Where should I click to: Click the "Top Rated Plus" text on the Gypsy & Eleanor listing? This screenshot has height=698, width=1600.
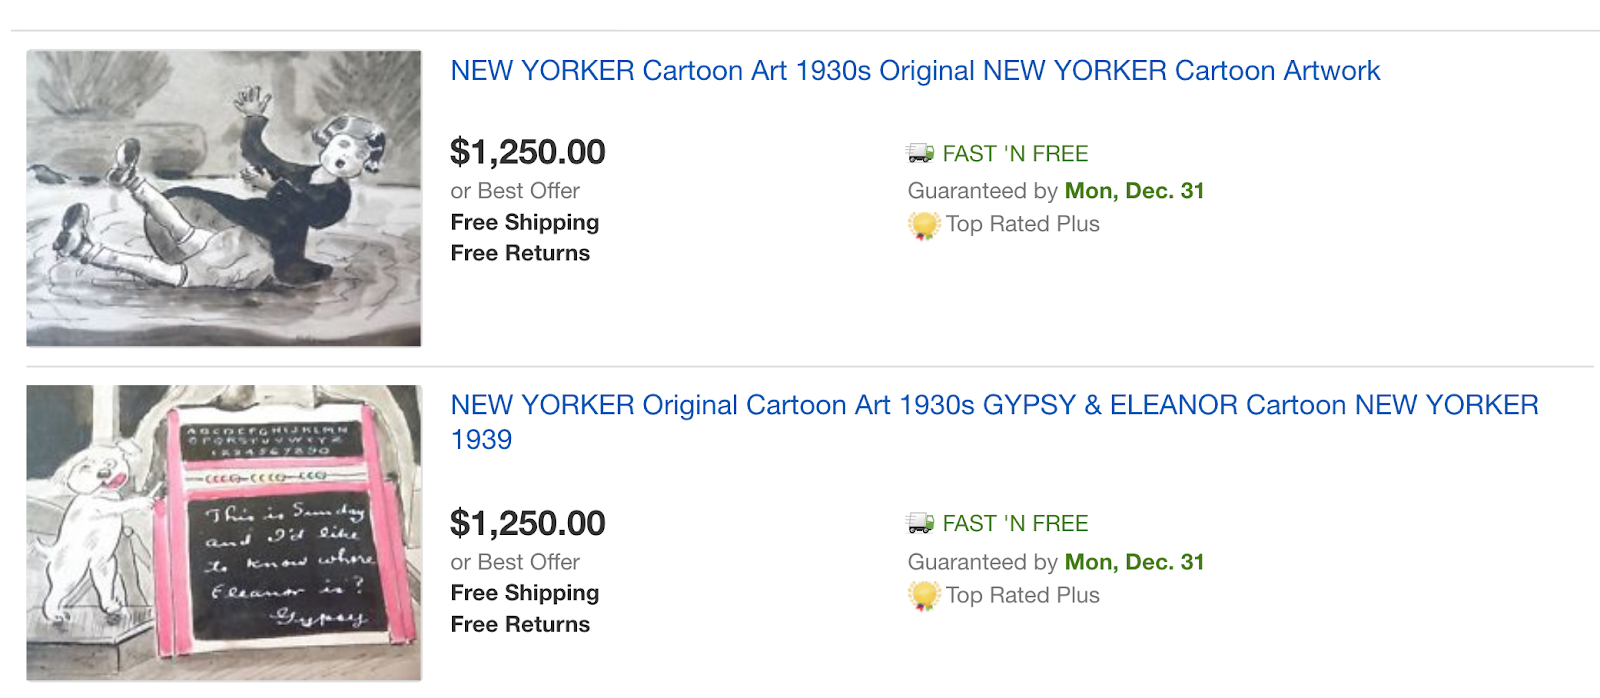point(1022,595)
